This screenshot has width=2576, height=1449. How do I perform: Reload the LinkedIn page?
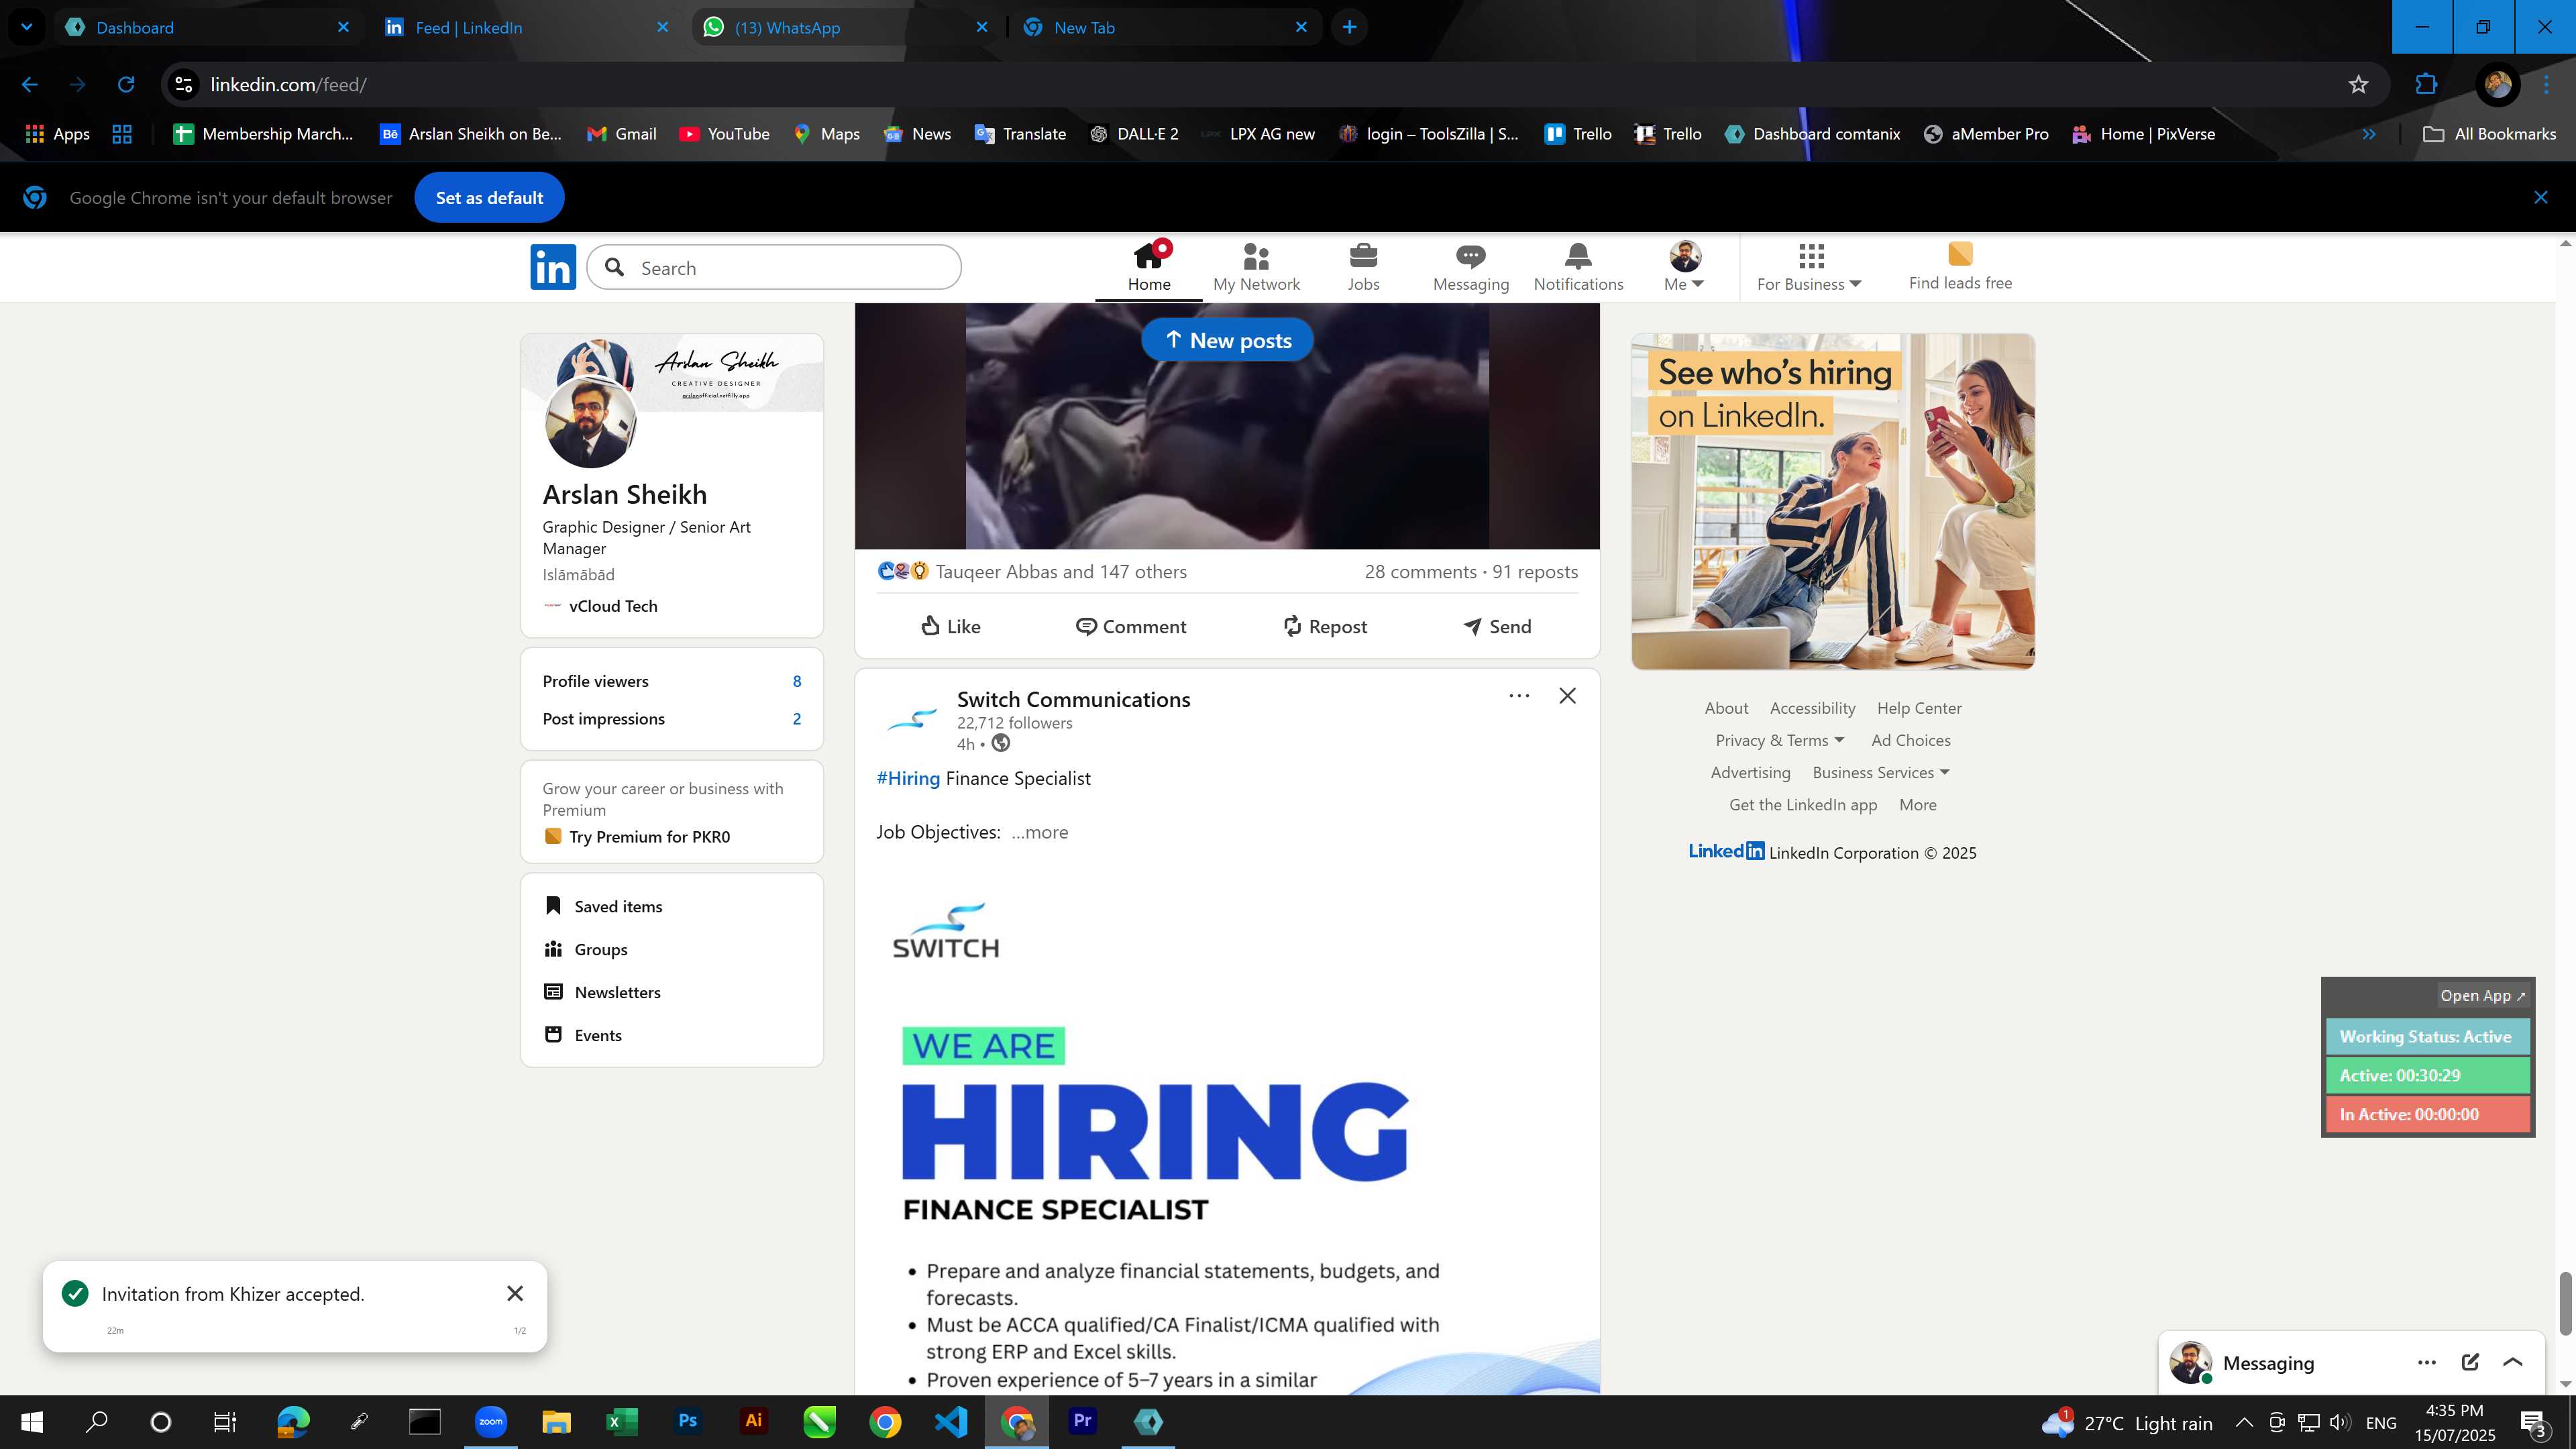pyautogui.click(x=126, y=85)
